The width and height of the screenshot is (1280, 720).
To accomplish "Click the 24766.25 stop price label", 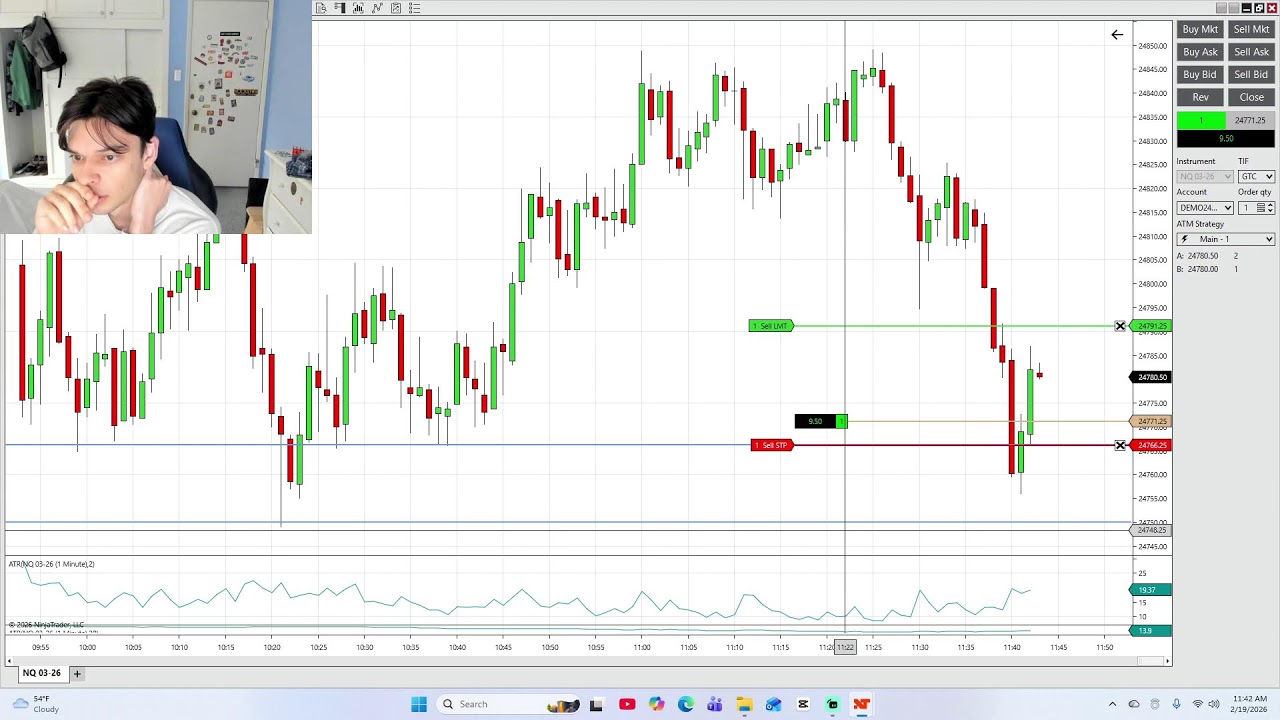I will (1151, 445).
